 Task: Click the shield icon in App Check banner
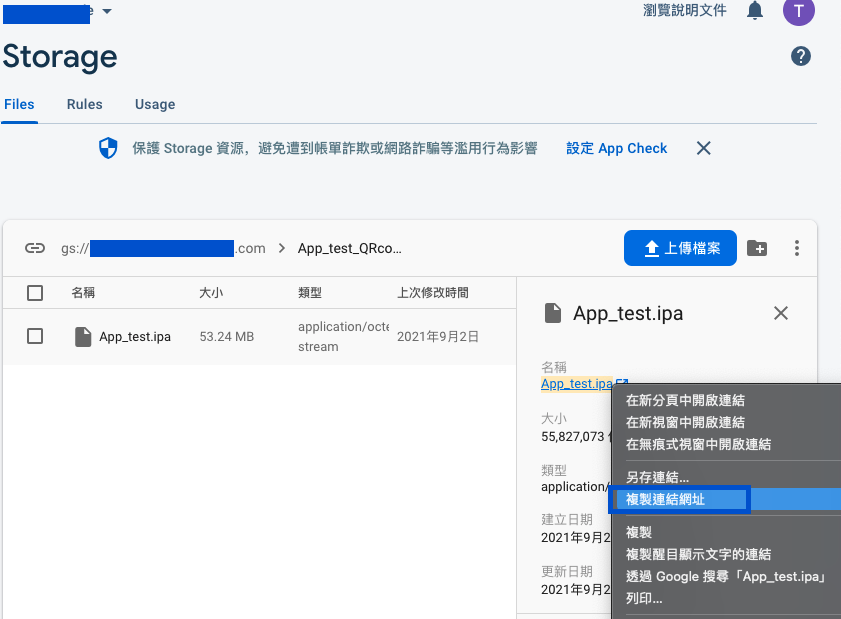pyautogui.click(x=108, y=148)
